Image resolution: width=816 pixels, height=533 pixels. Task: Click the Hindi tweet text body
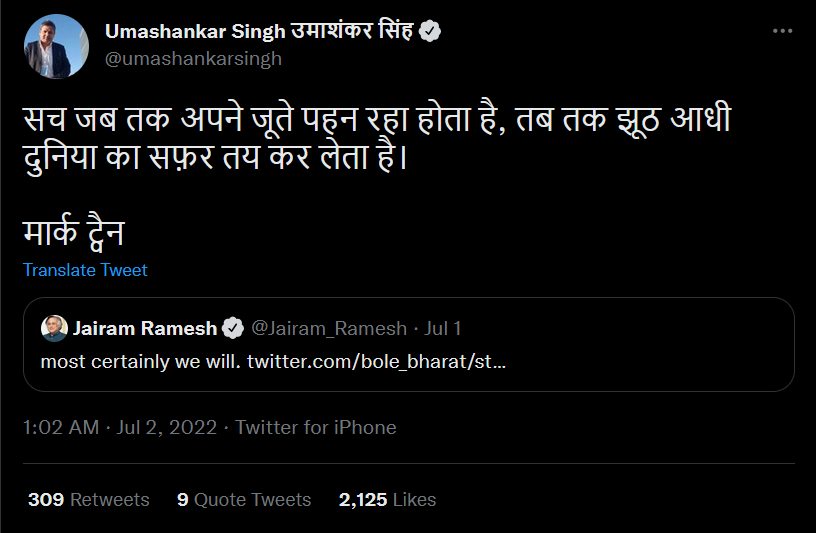pos(377,138)
